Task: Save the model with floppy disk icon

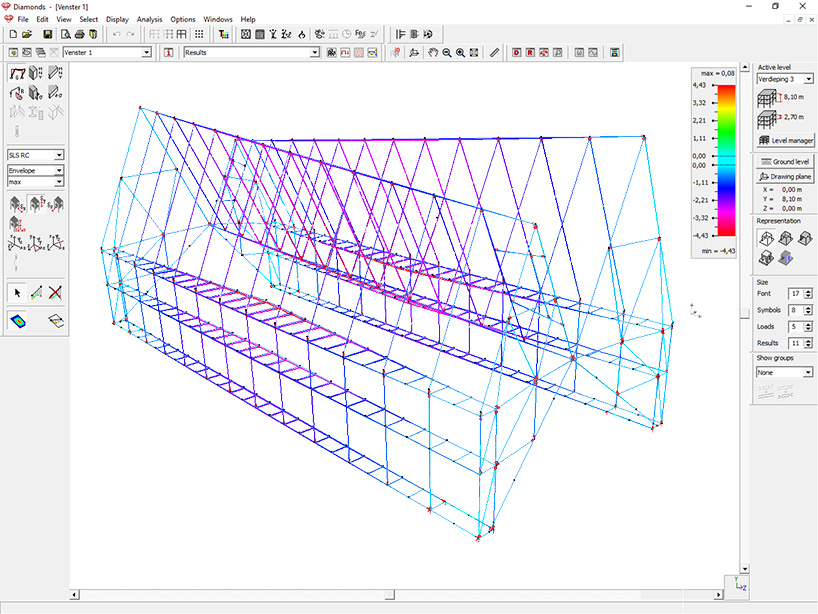Action: click(x=47, y=34)
